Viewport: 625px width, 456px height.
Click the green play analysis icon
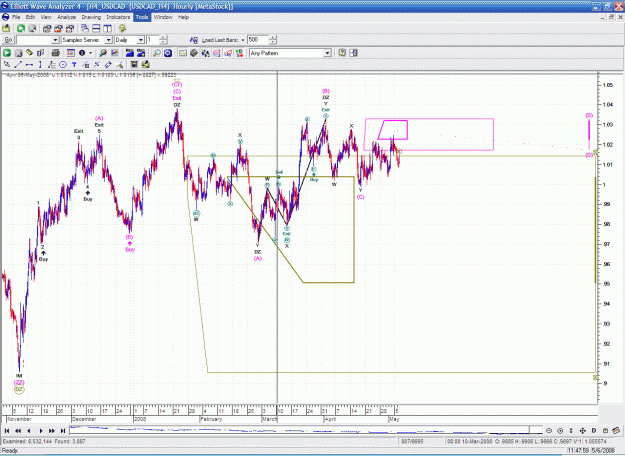pos(7,53)
